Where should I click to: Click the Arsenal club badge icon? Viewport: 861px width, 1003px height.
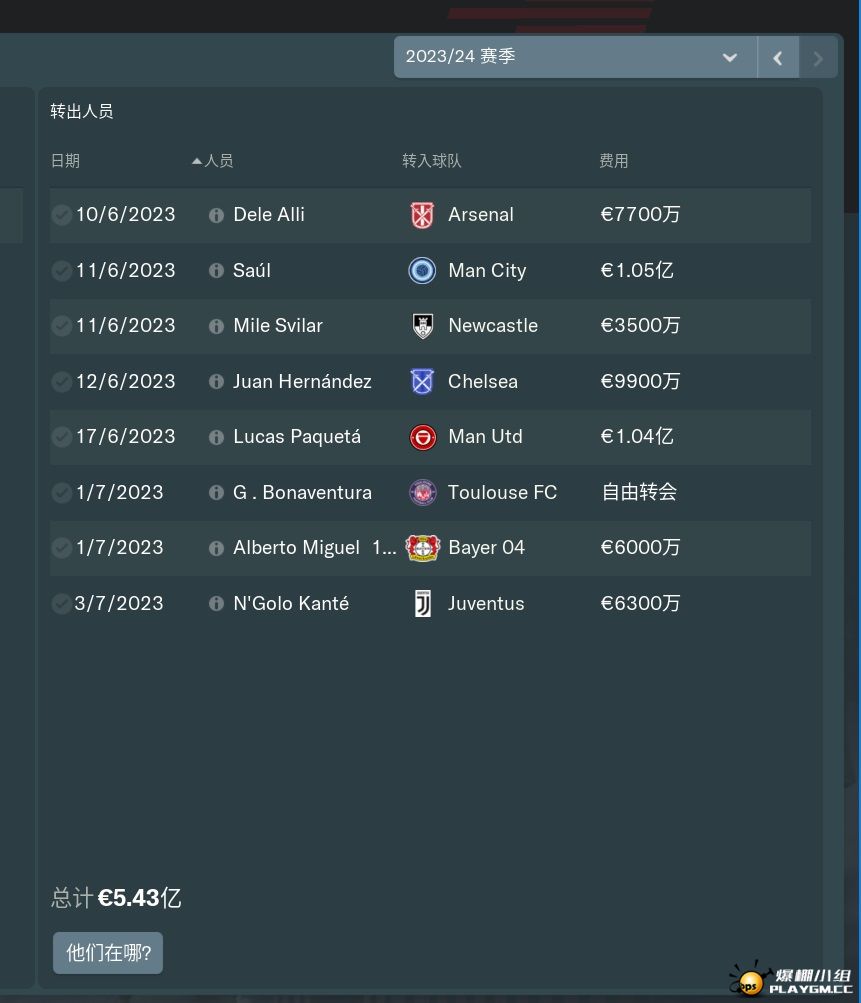pos(422,215)
